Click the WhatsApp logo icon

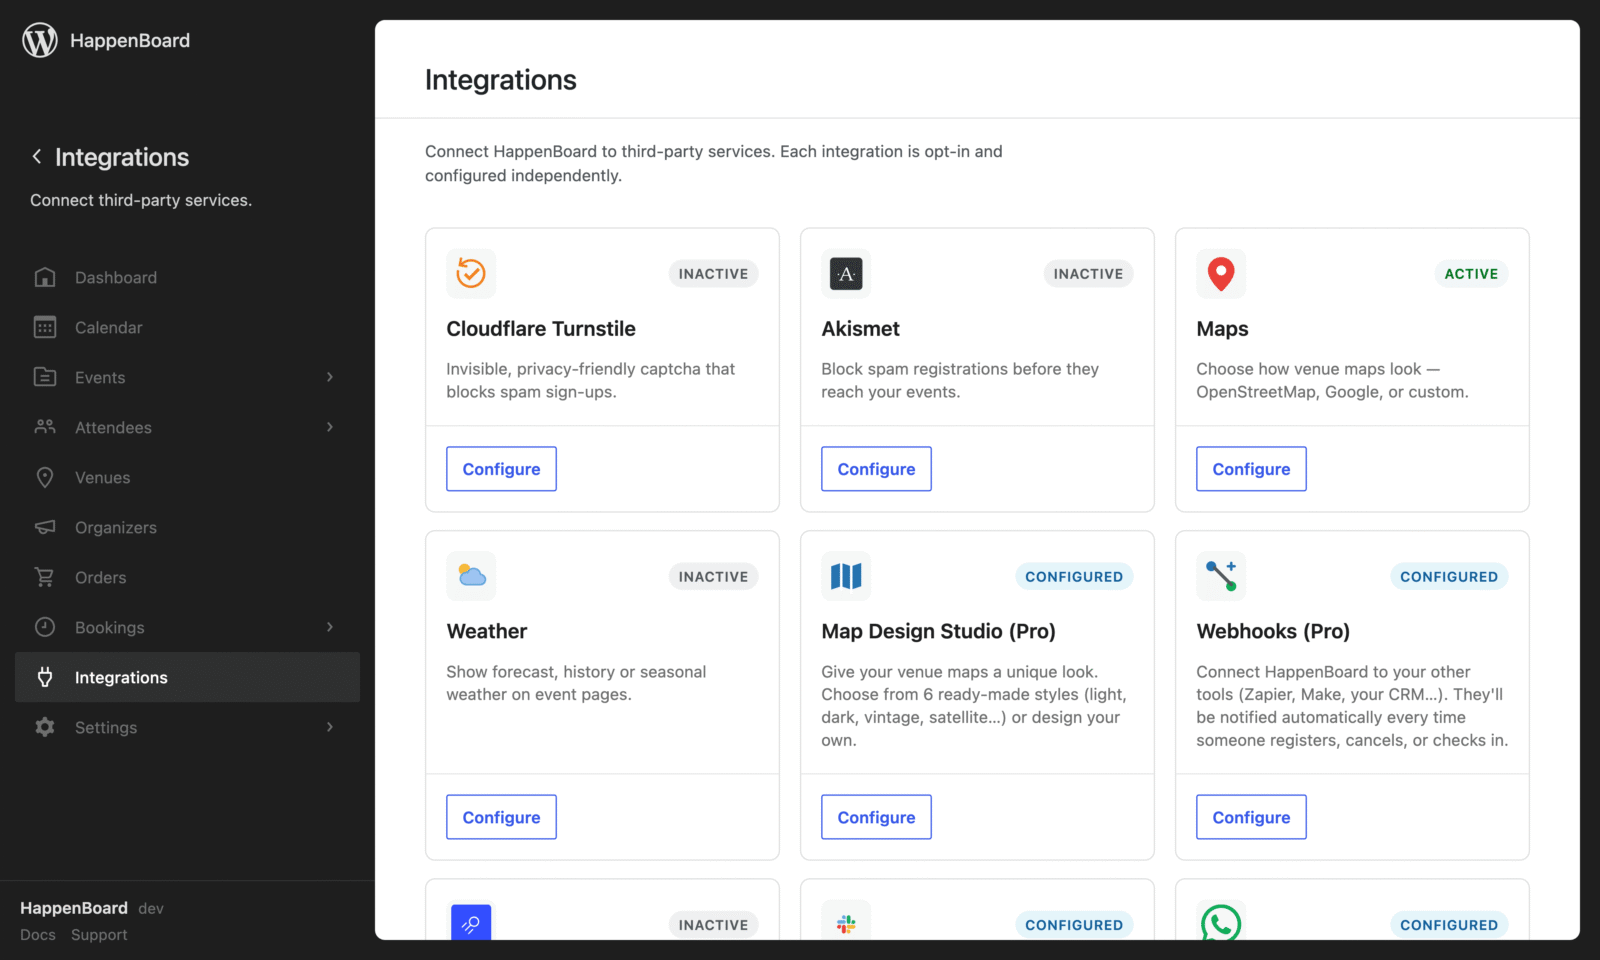[1221, 922]
